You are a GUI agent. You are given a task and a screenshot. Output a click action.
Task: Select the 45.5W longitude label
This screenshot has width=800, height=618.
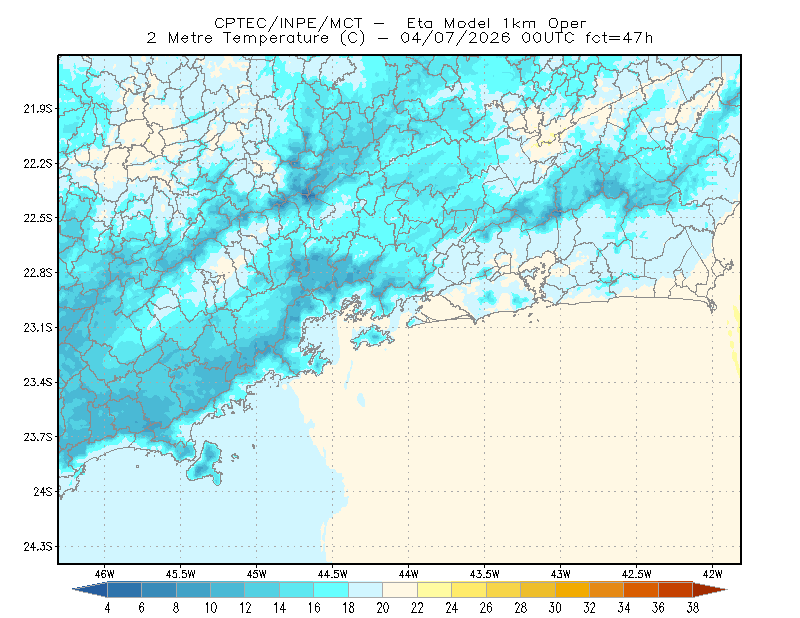click(181, 574)
